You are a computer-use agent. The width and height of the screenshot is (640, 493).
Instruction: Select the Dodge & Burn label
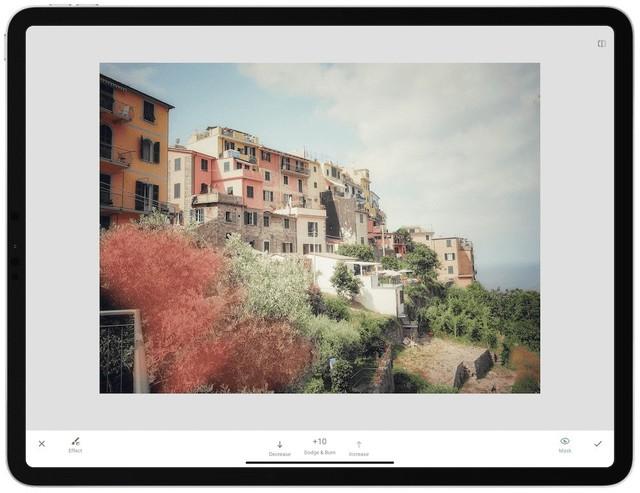tap(320, 453)
